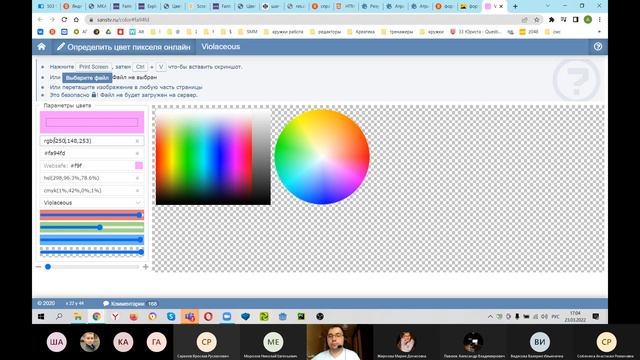Open the 'SMM' bookmarks folder
The height and width of the screenshot is (360, 640).
pos(248,31)
